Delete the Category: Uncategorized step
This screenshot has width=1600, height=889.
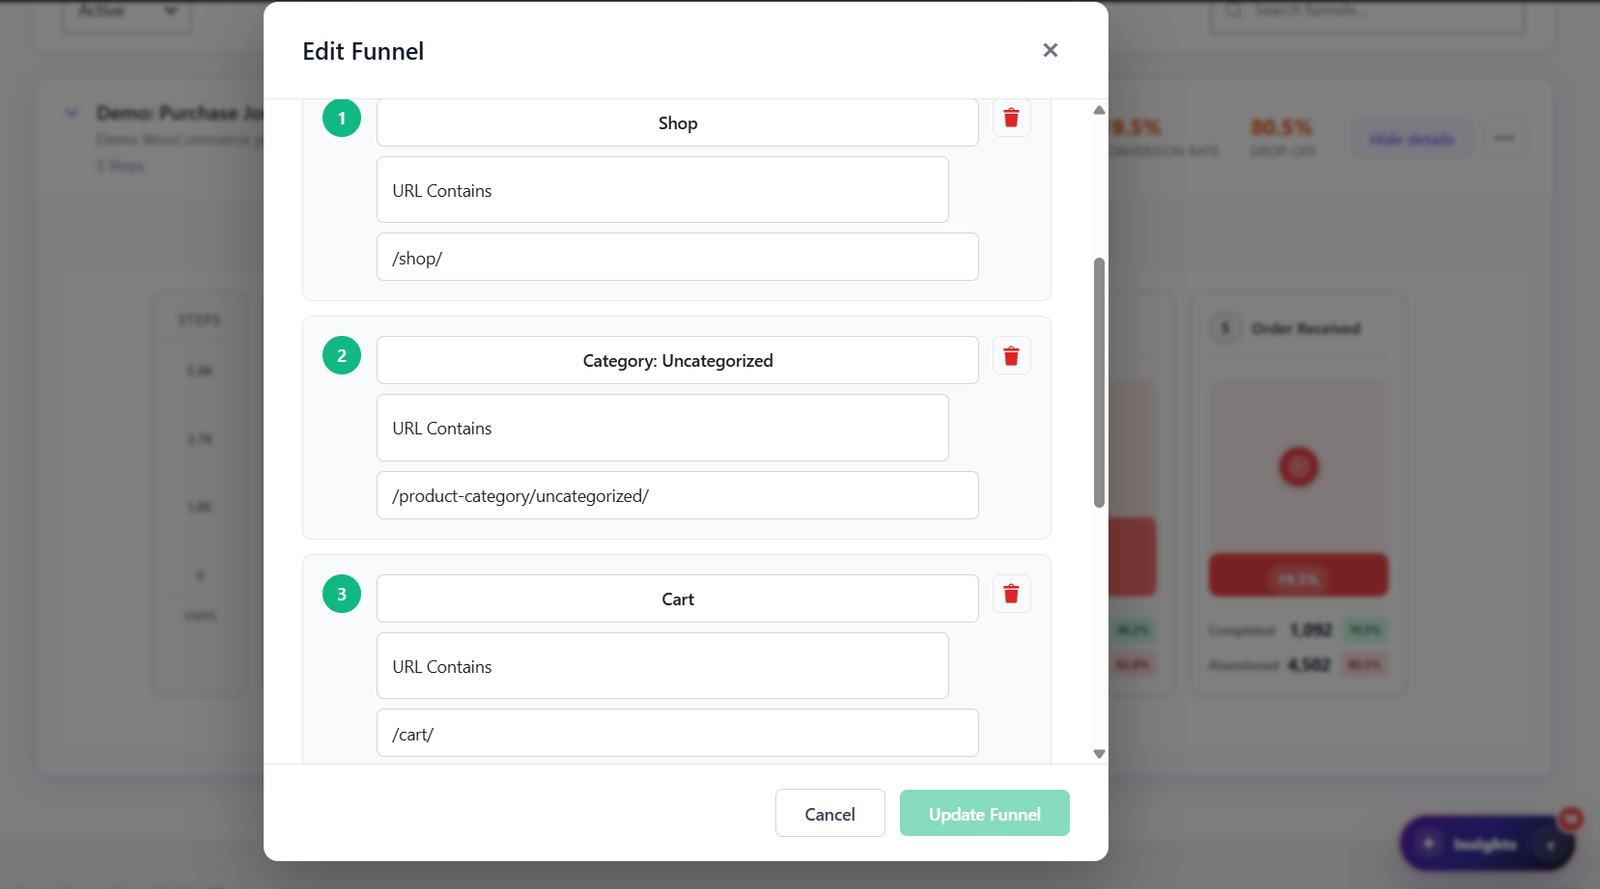coord(1011,356)
